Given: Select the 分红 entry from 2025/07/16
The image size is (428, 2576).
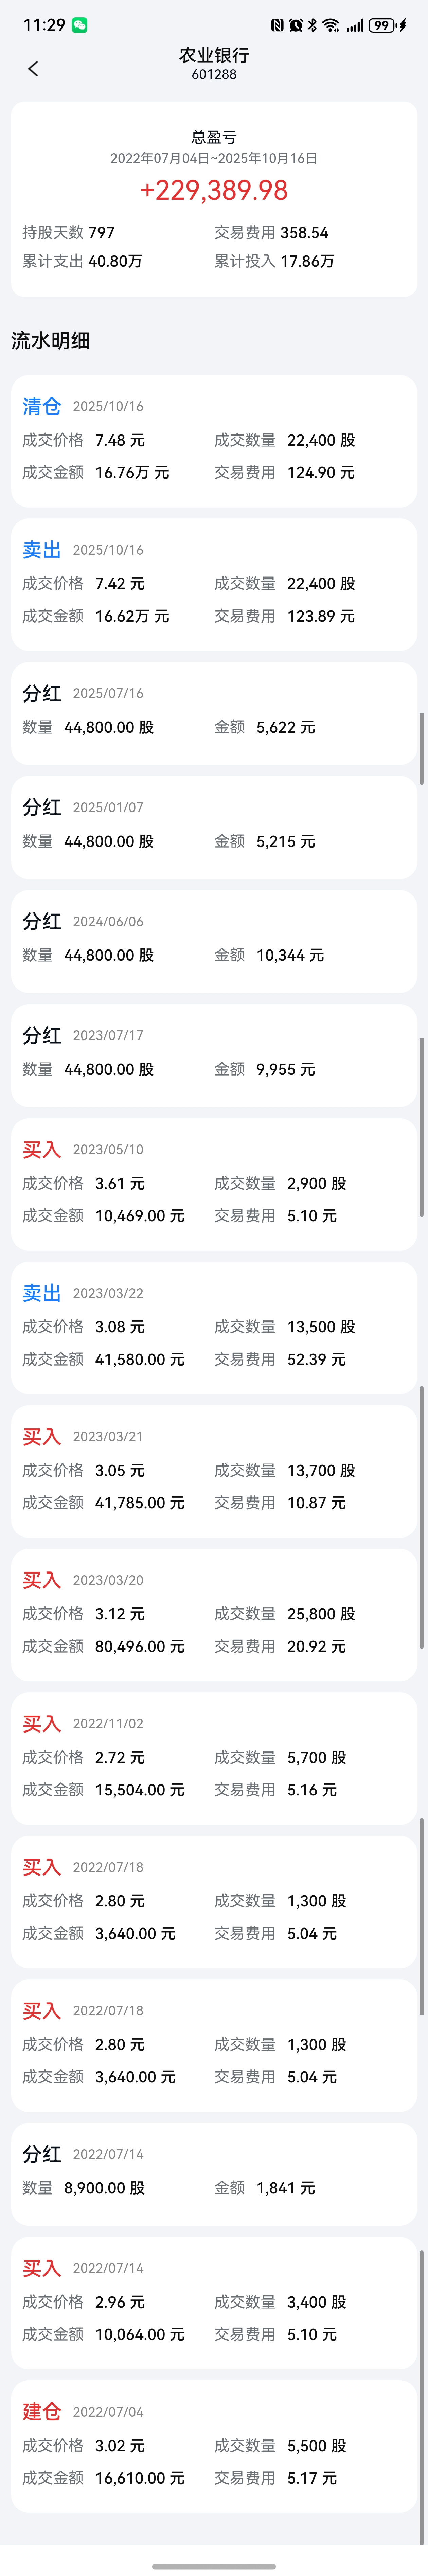Looking at the screenshot, I should point(214,713).
